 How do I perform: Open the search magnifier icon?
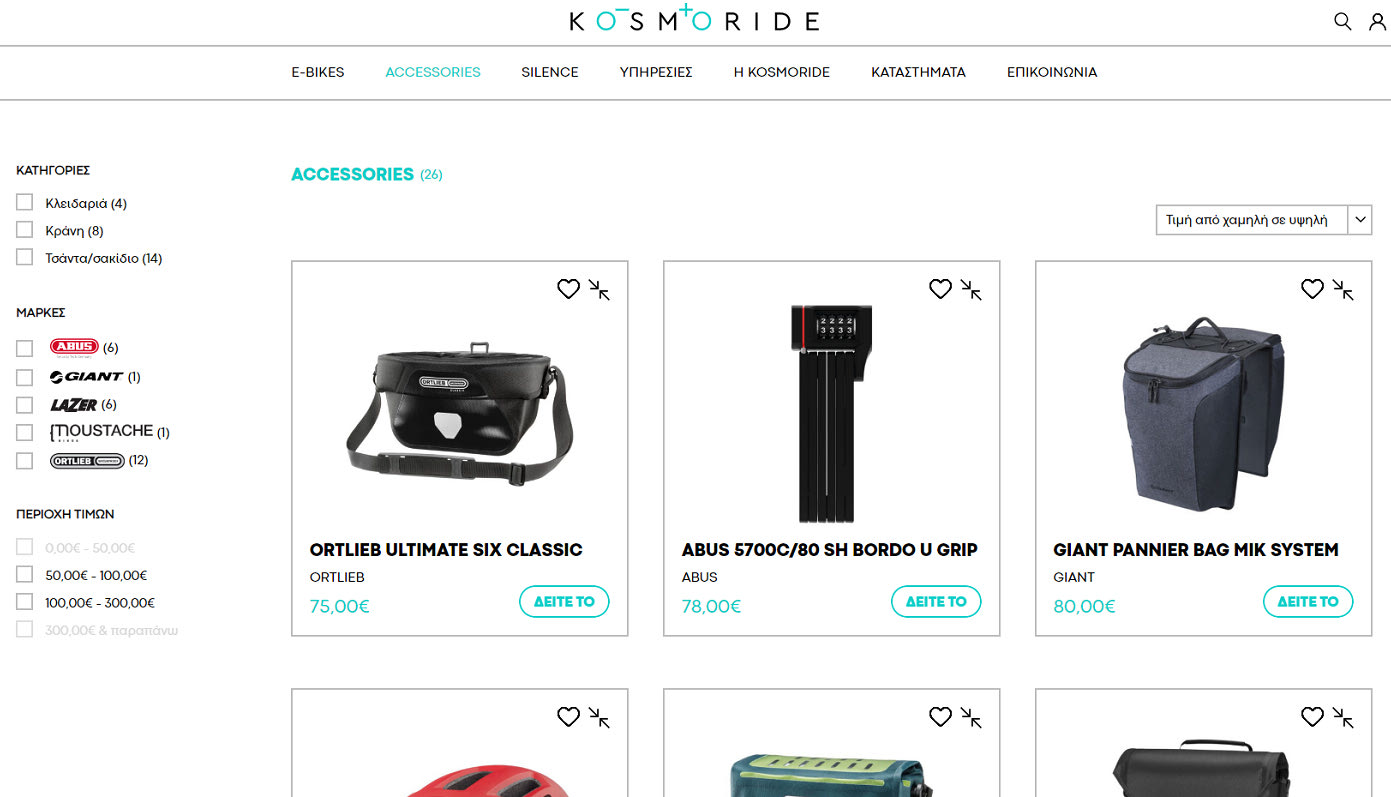[1343, 21]
